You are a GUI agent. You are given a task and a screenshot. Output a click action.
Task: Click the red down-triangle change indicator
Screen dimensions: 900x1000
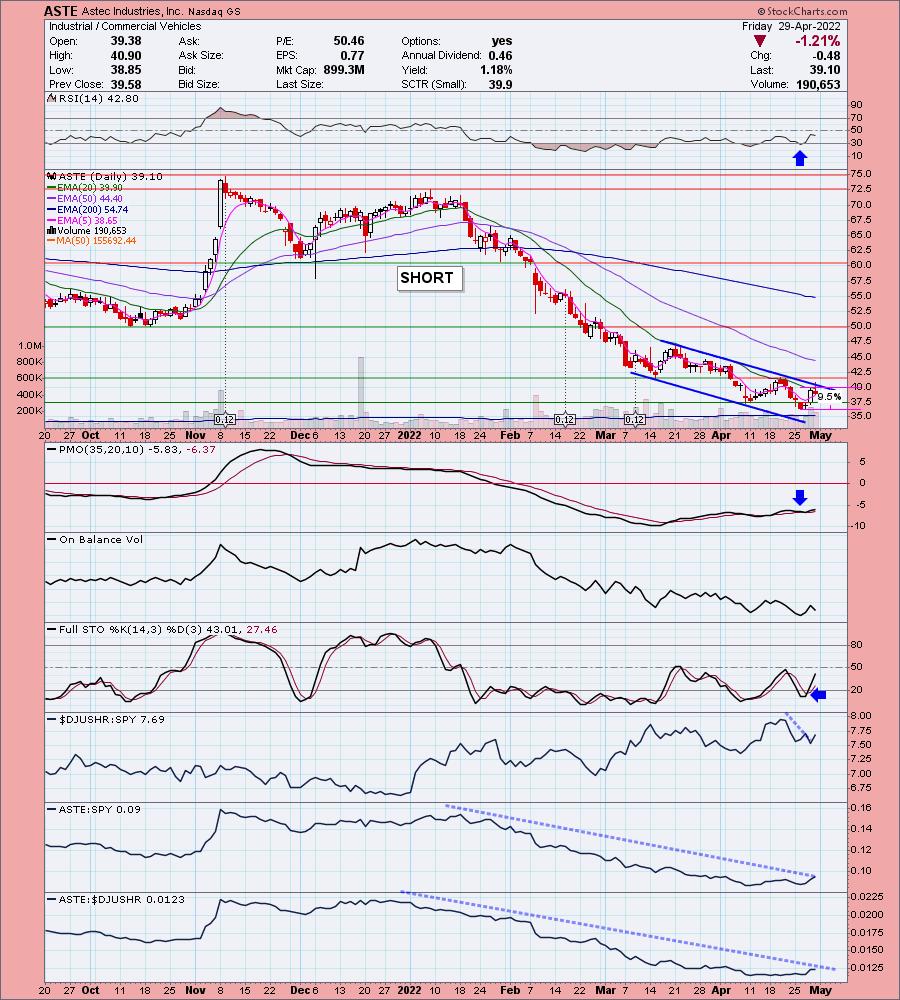759,41
